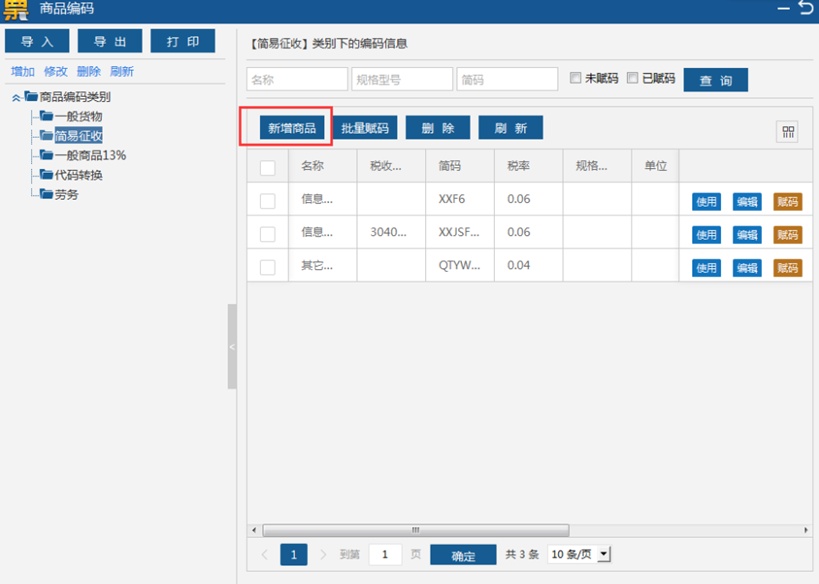
Task: Select the 一般商品13% folder
Action: click(x=90, y=155)
